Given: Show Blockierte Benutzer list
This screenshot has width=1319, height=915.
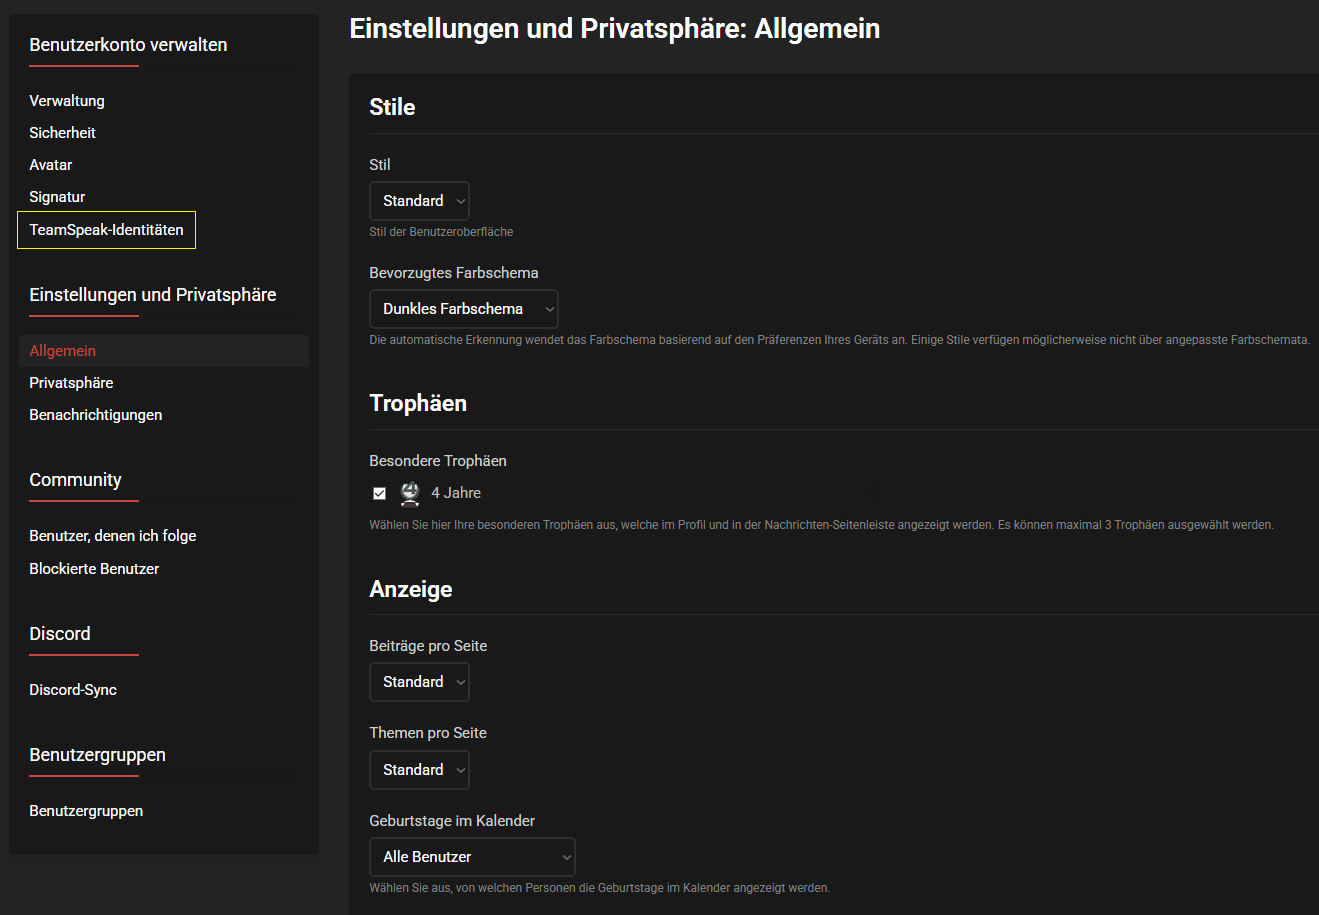Looking at the screenshot, I should click(x=94, y=569).
